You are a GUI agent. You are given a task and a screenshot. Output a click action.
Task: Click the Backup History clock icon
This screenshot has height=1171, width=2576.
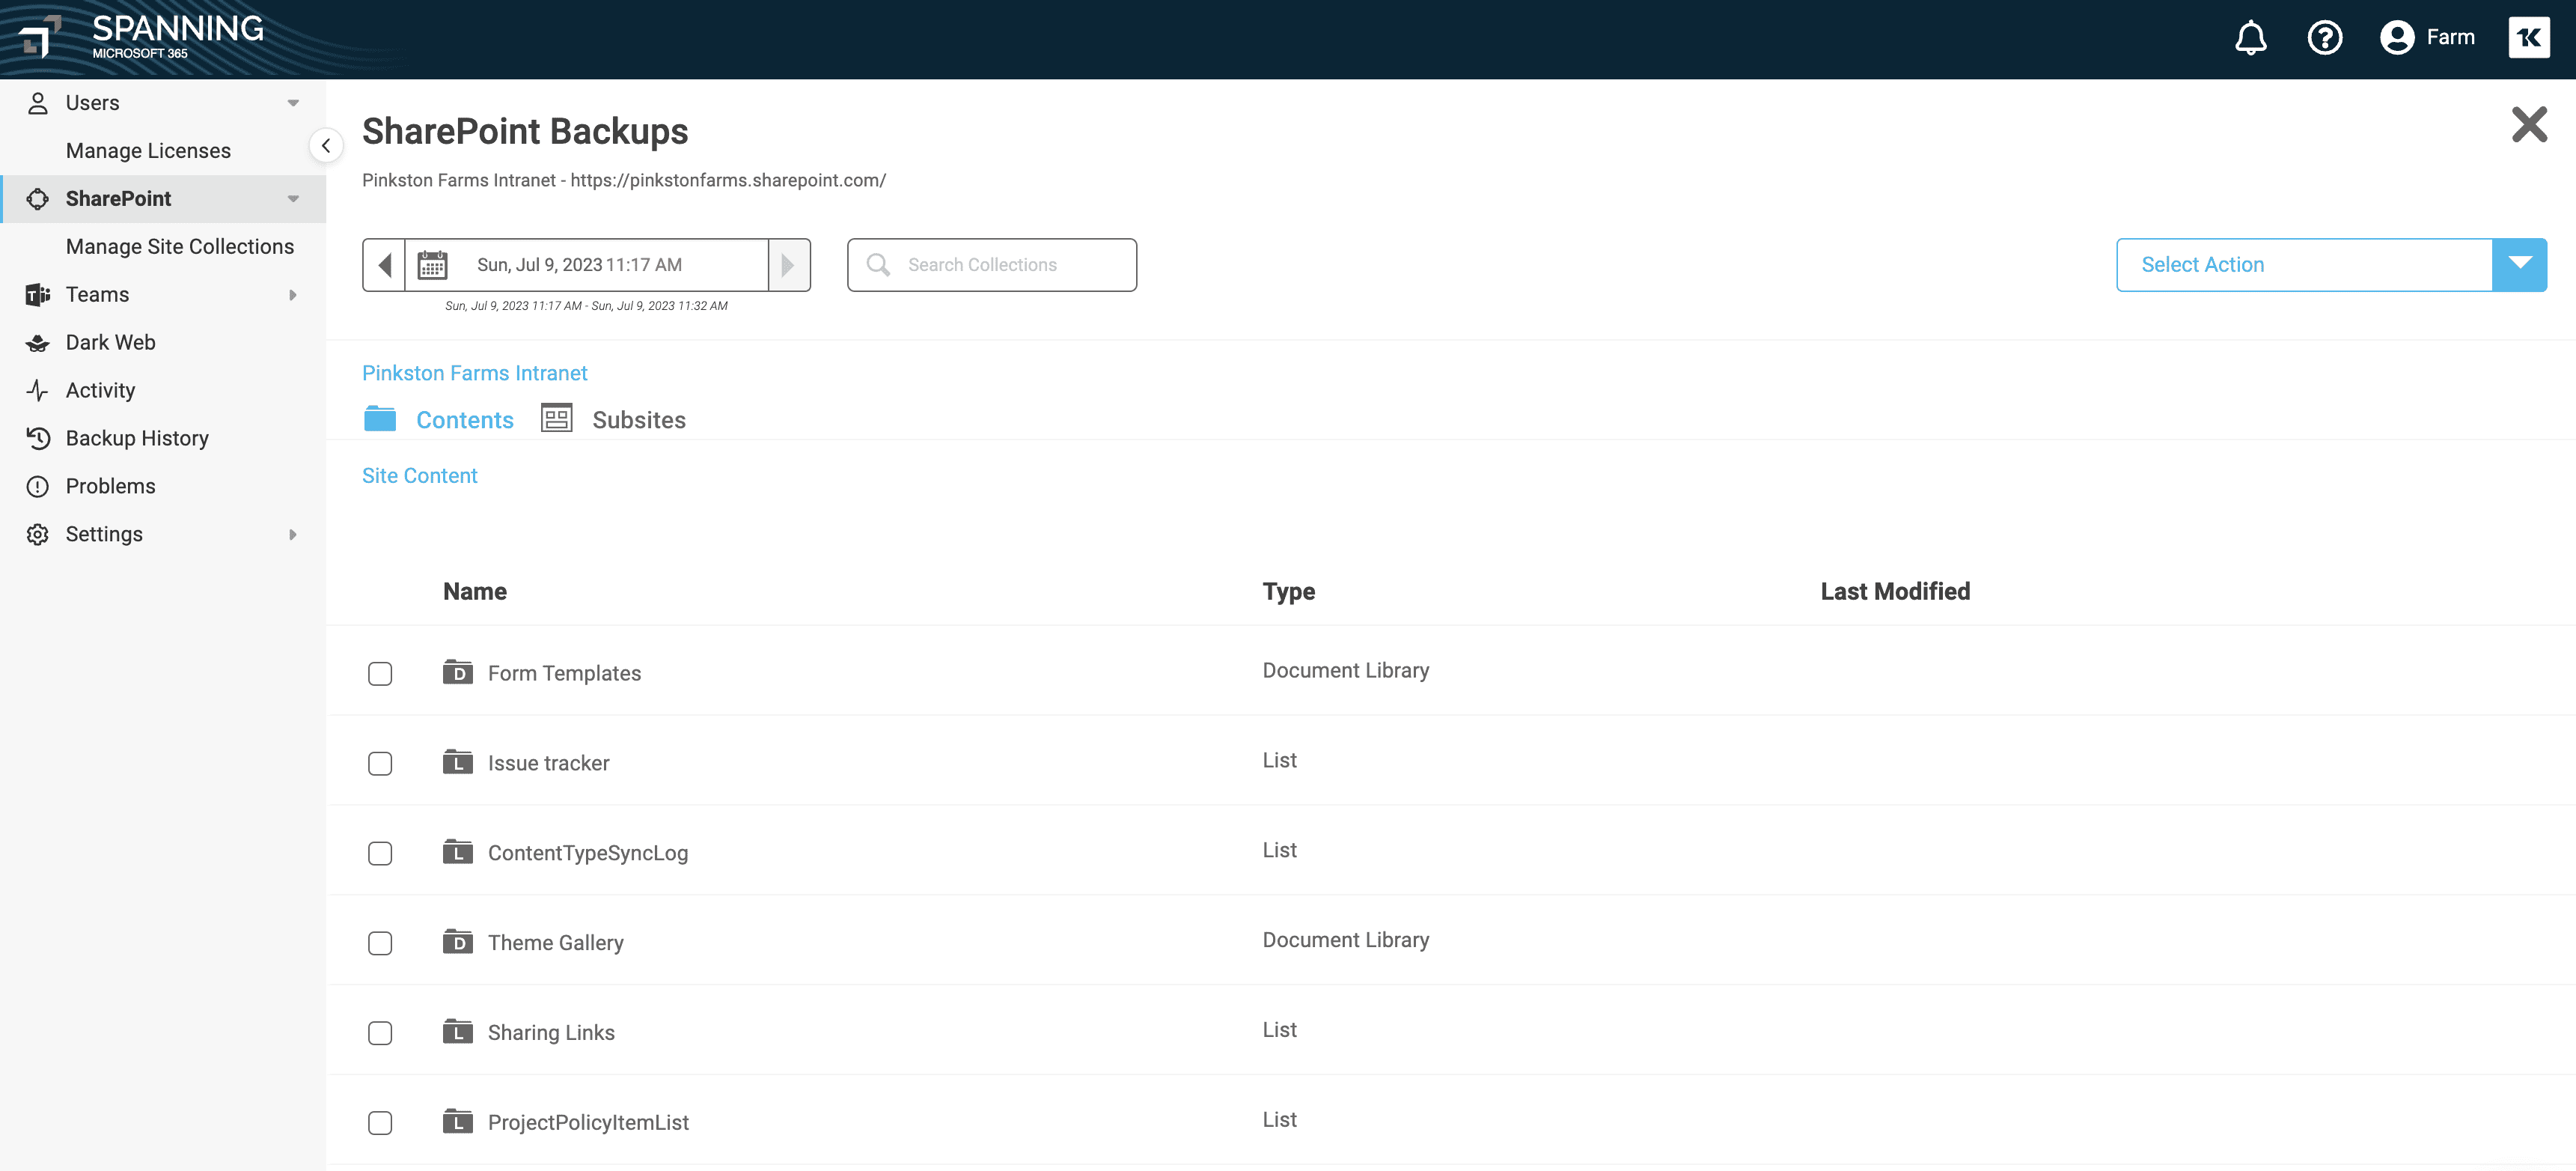pos(38,438)
